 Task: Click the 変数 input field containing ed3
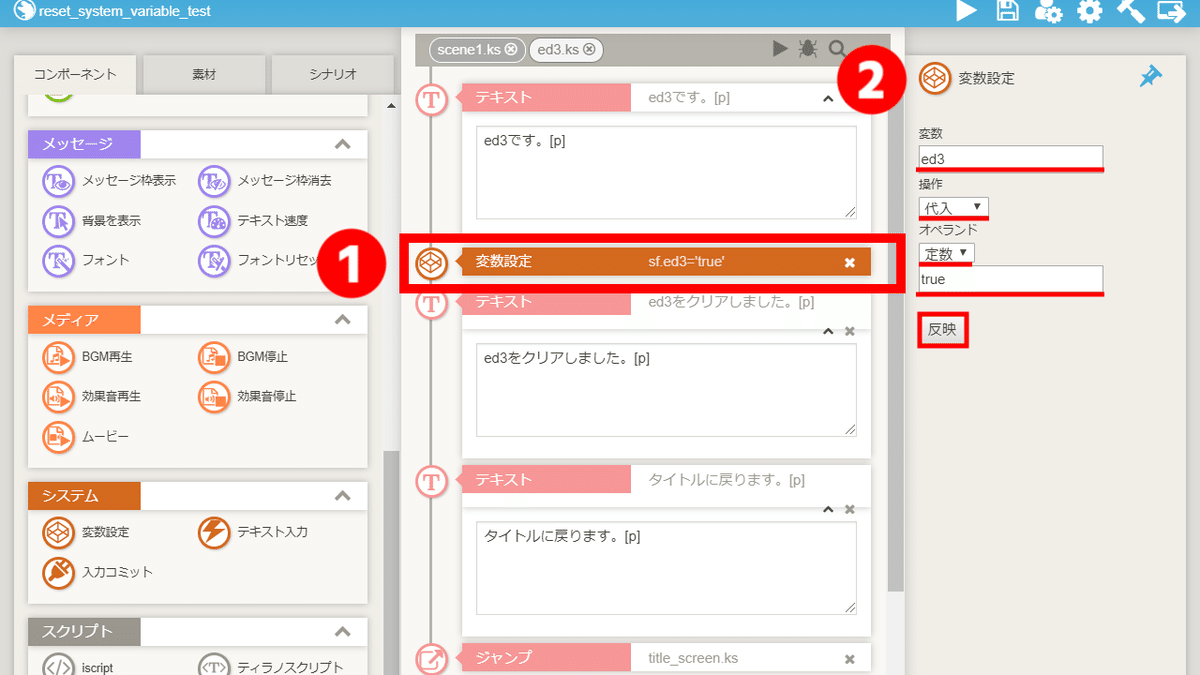tap(1011, 157)
